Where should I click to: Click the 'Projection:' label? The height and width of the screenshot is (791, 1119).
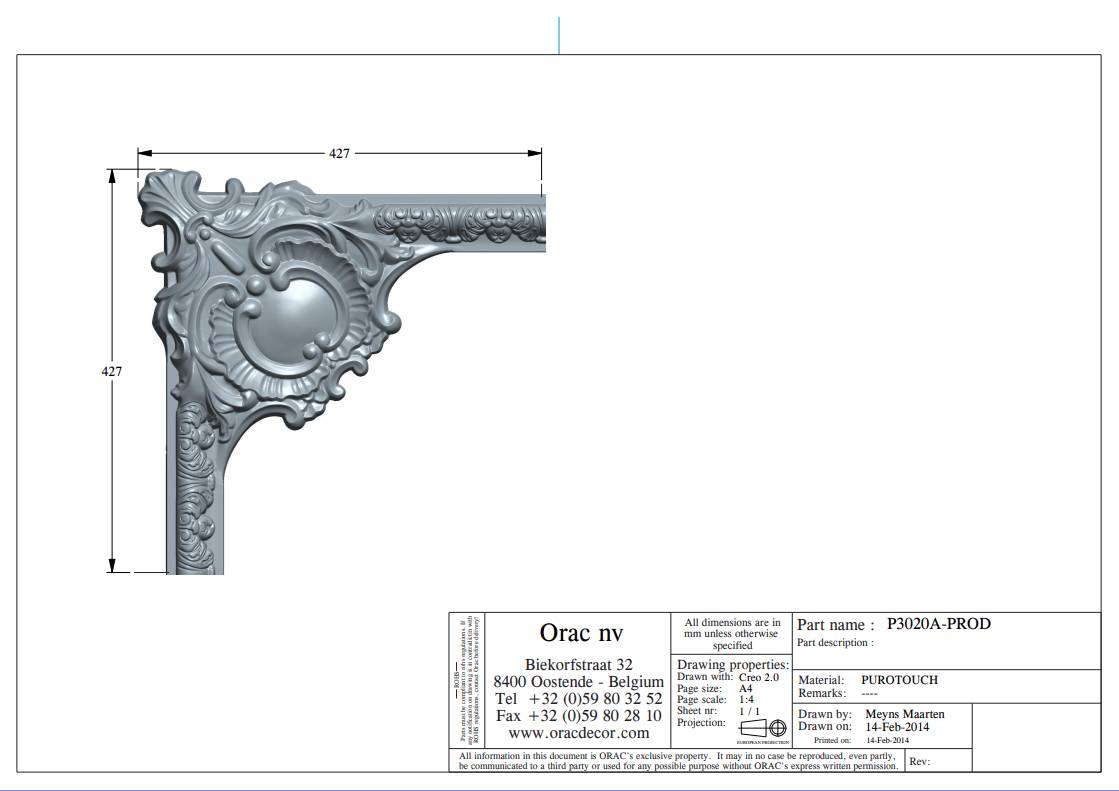[701, 722]
